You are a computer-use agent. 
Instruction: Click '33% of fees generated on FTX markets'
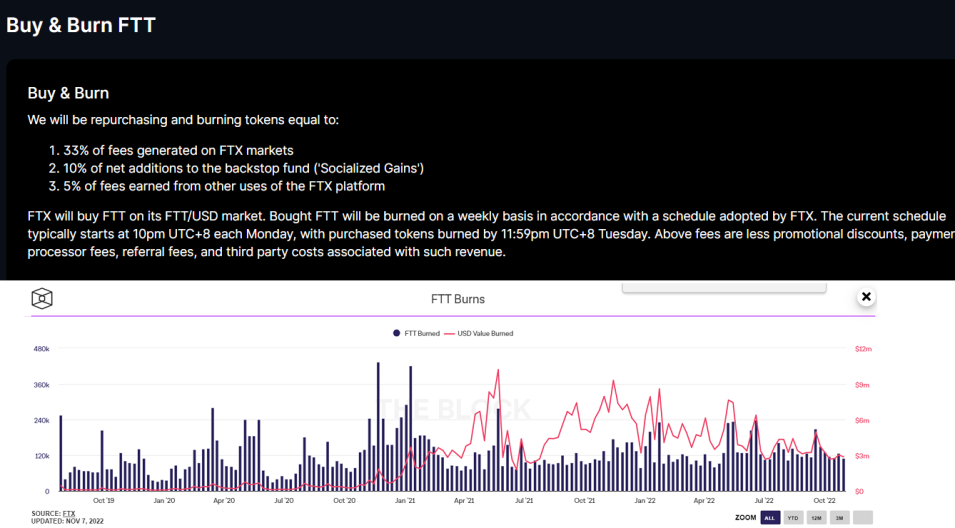point(178,150)
